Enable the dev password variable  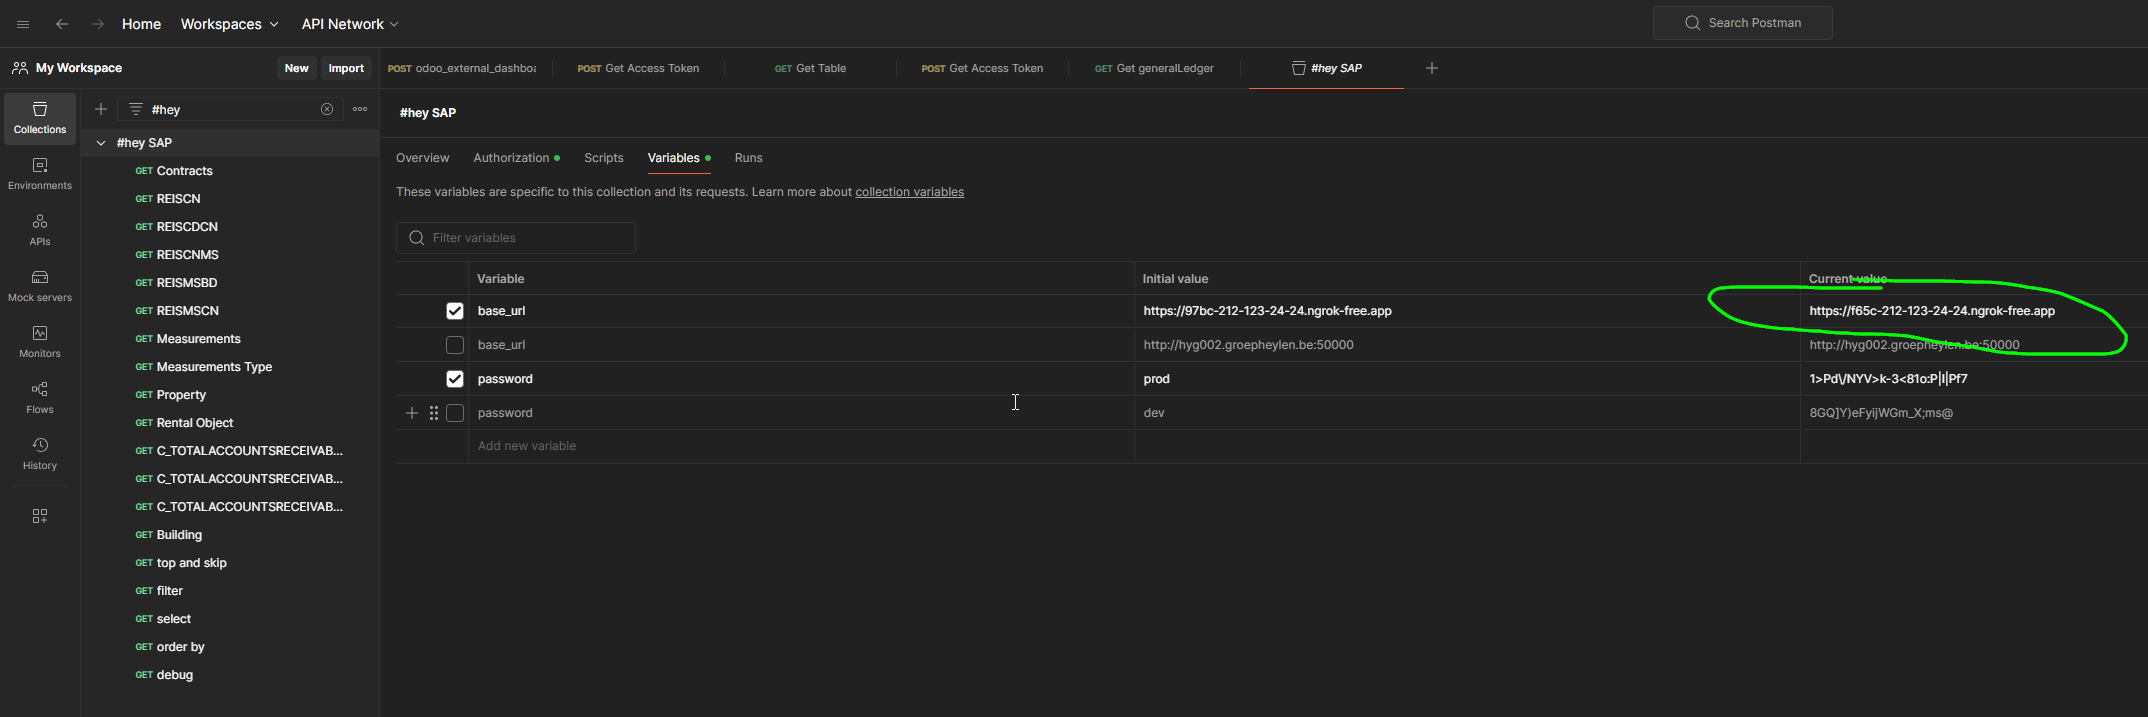coord(455,413)
